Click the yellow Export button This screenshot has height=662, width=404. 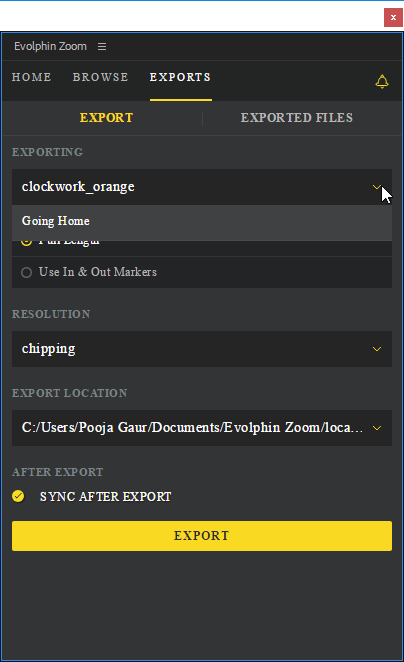[202, 536]
